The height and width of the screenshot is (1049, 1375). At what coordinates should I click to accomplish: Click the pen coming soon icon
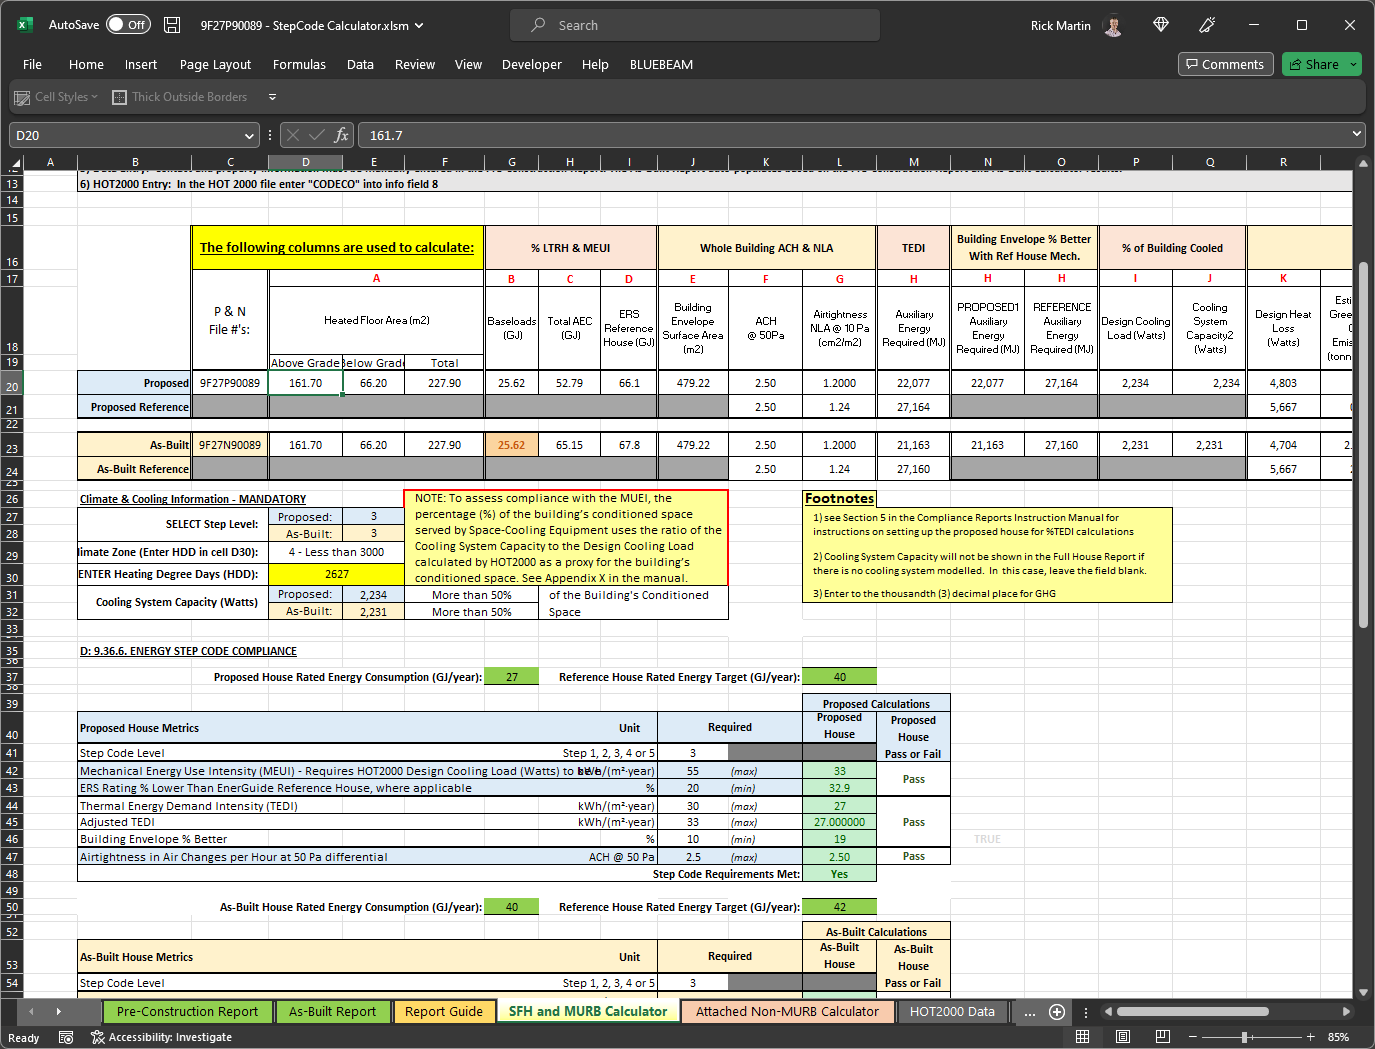[1208, 25]
